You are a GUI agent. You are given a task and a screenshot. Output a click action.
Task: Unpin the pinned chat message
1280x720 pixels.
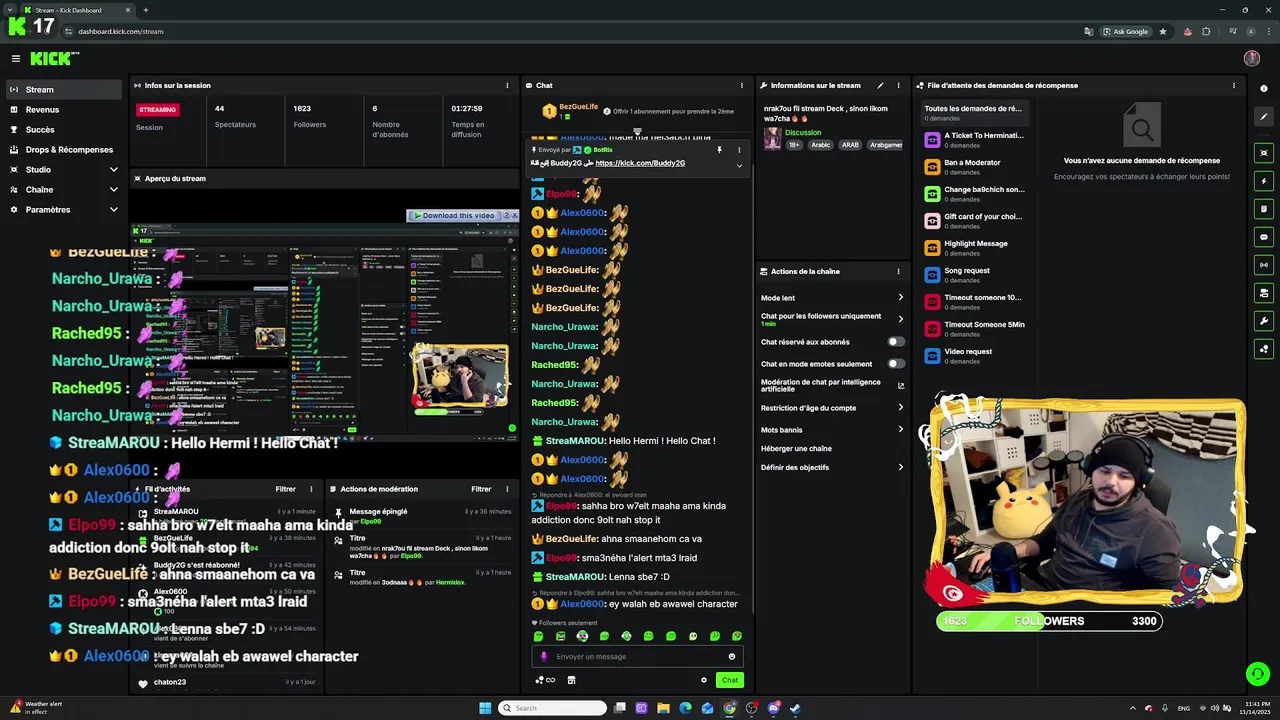(719, 150)
